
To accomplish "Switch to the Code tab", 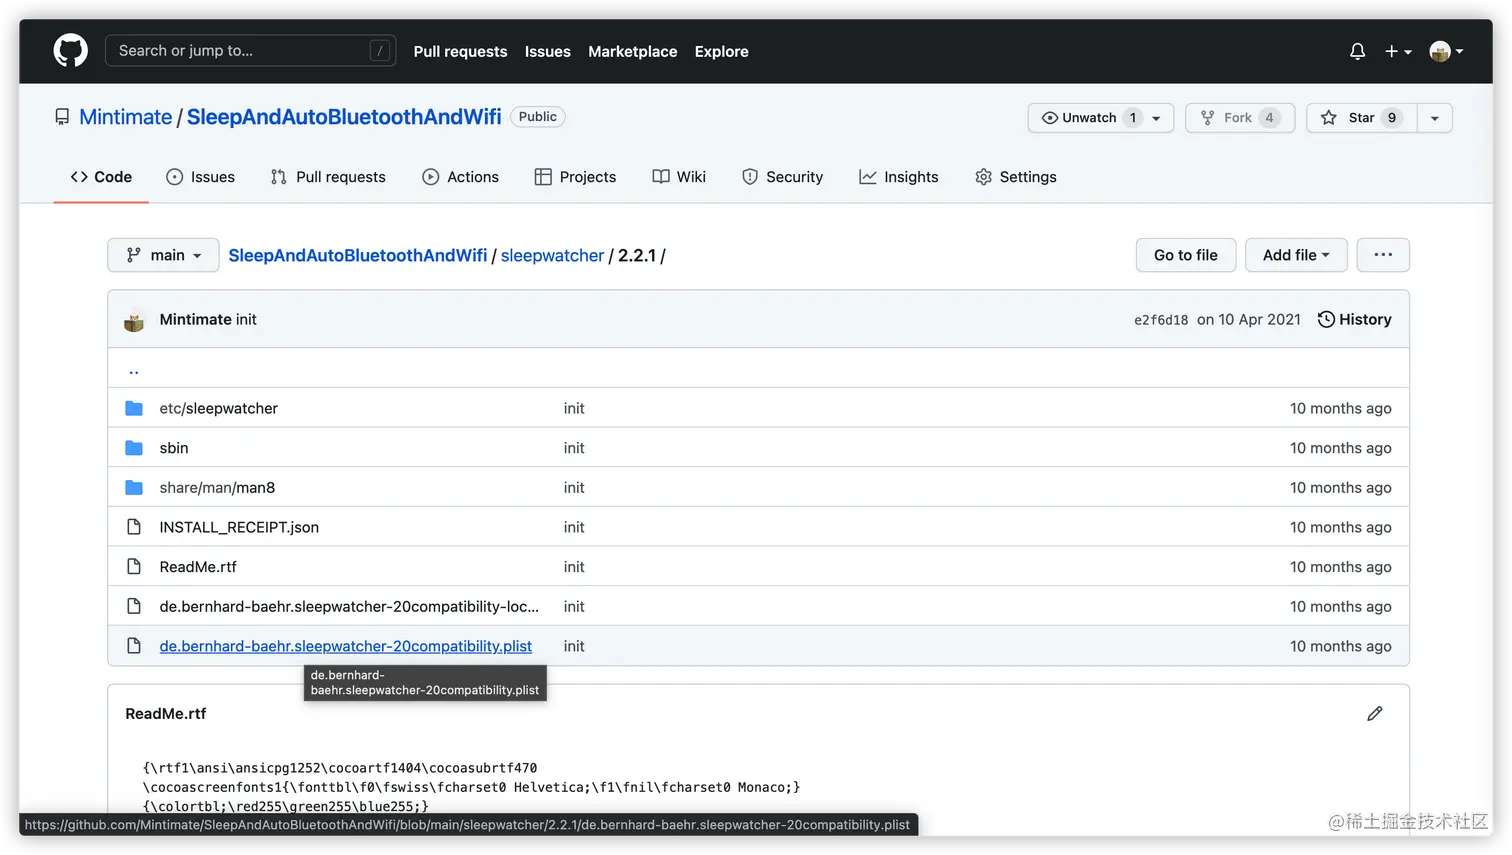I will coord(101,177).
